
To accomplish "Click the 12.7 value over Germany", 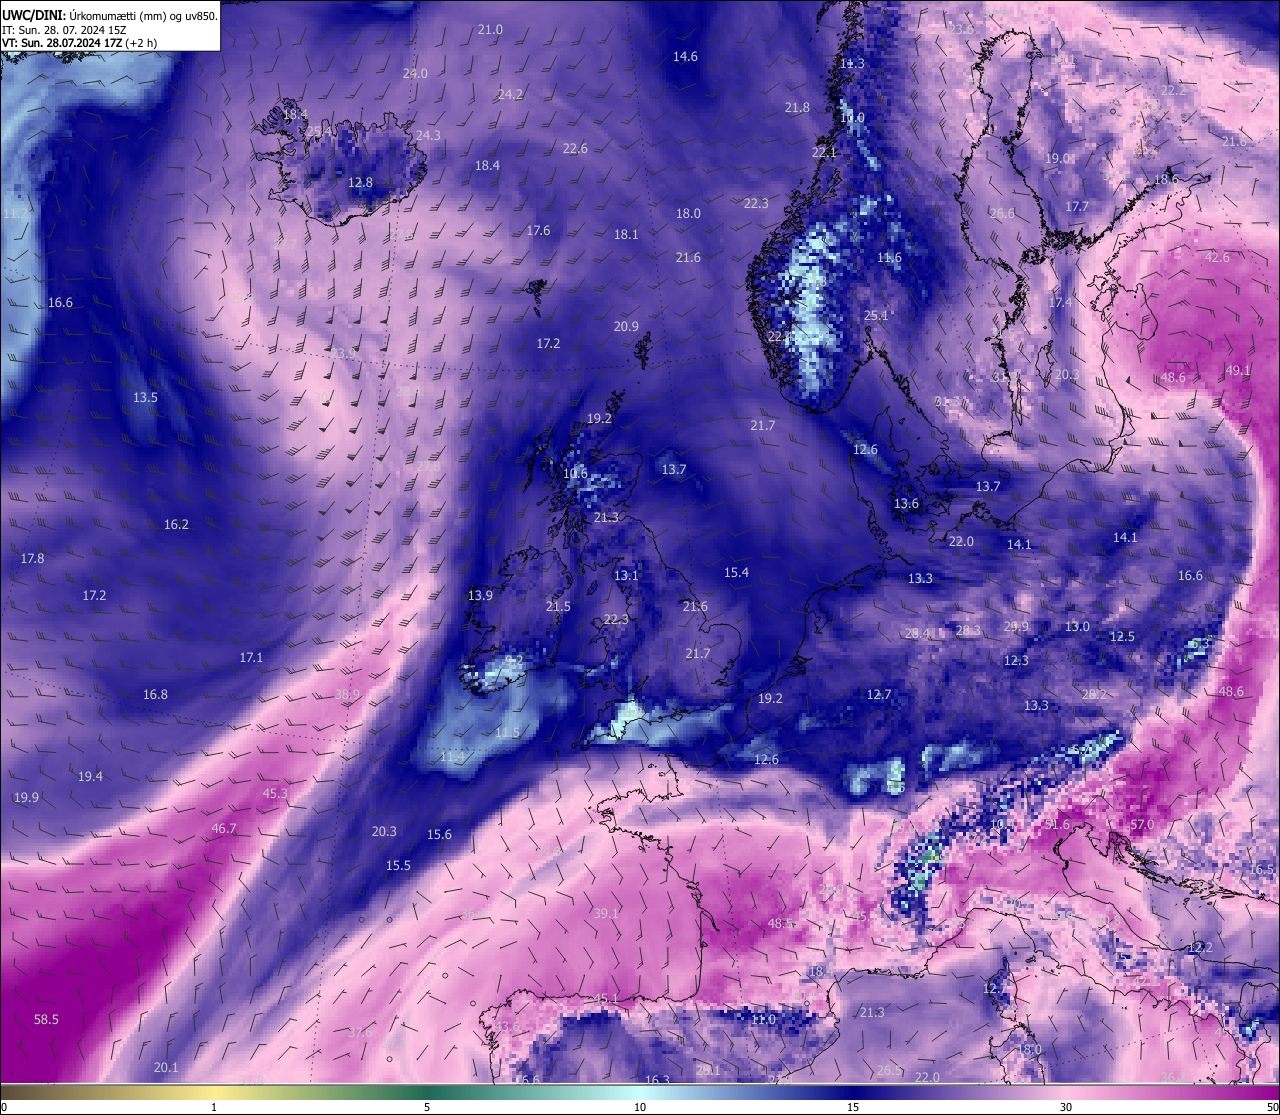I will click(878, 694).
